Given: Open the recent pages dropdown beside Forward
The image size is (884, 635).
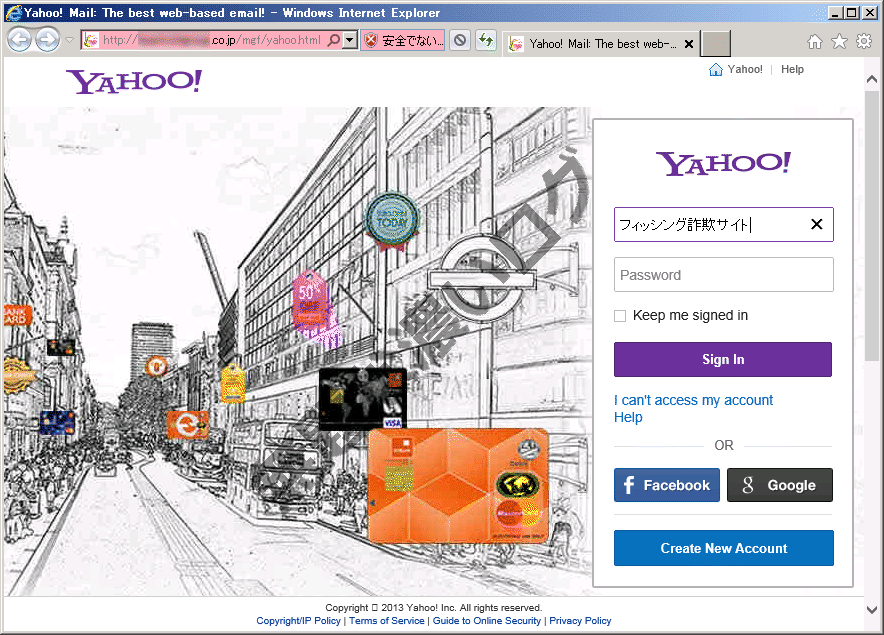Looking at the screenshot, I should pos(69,40).
